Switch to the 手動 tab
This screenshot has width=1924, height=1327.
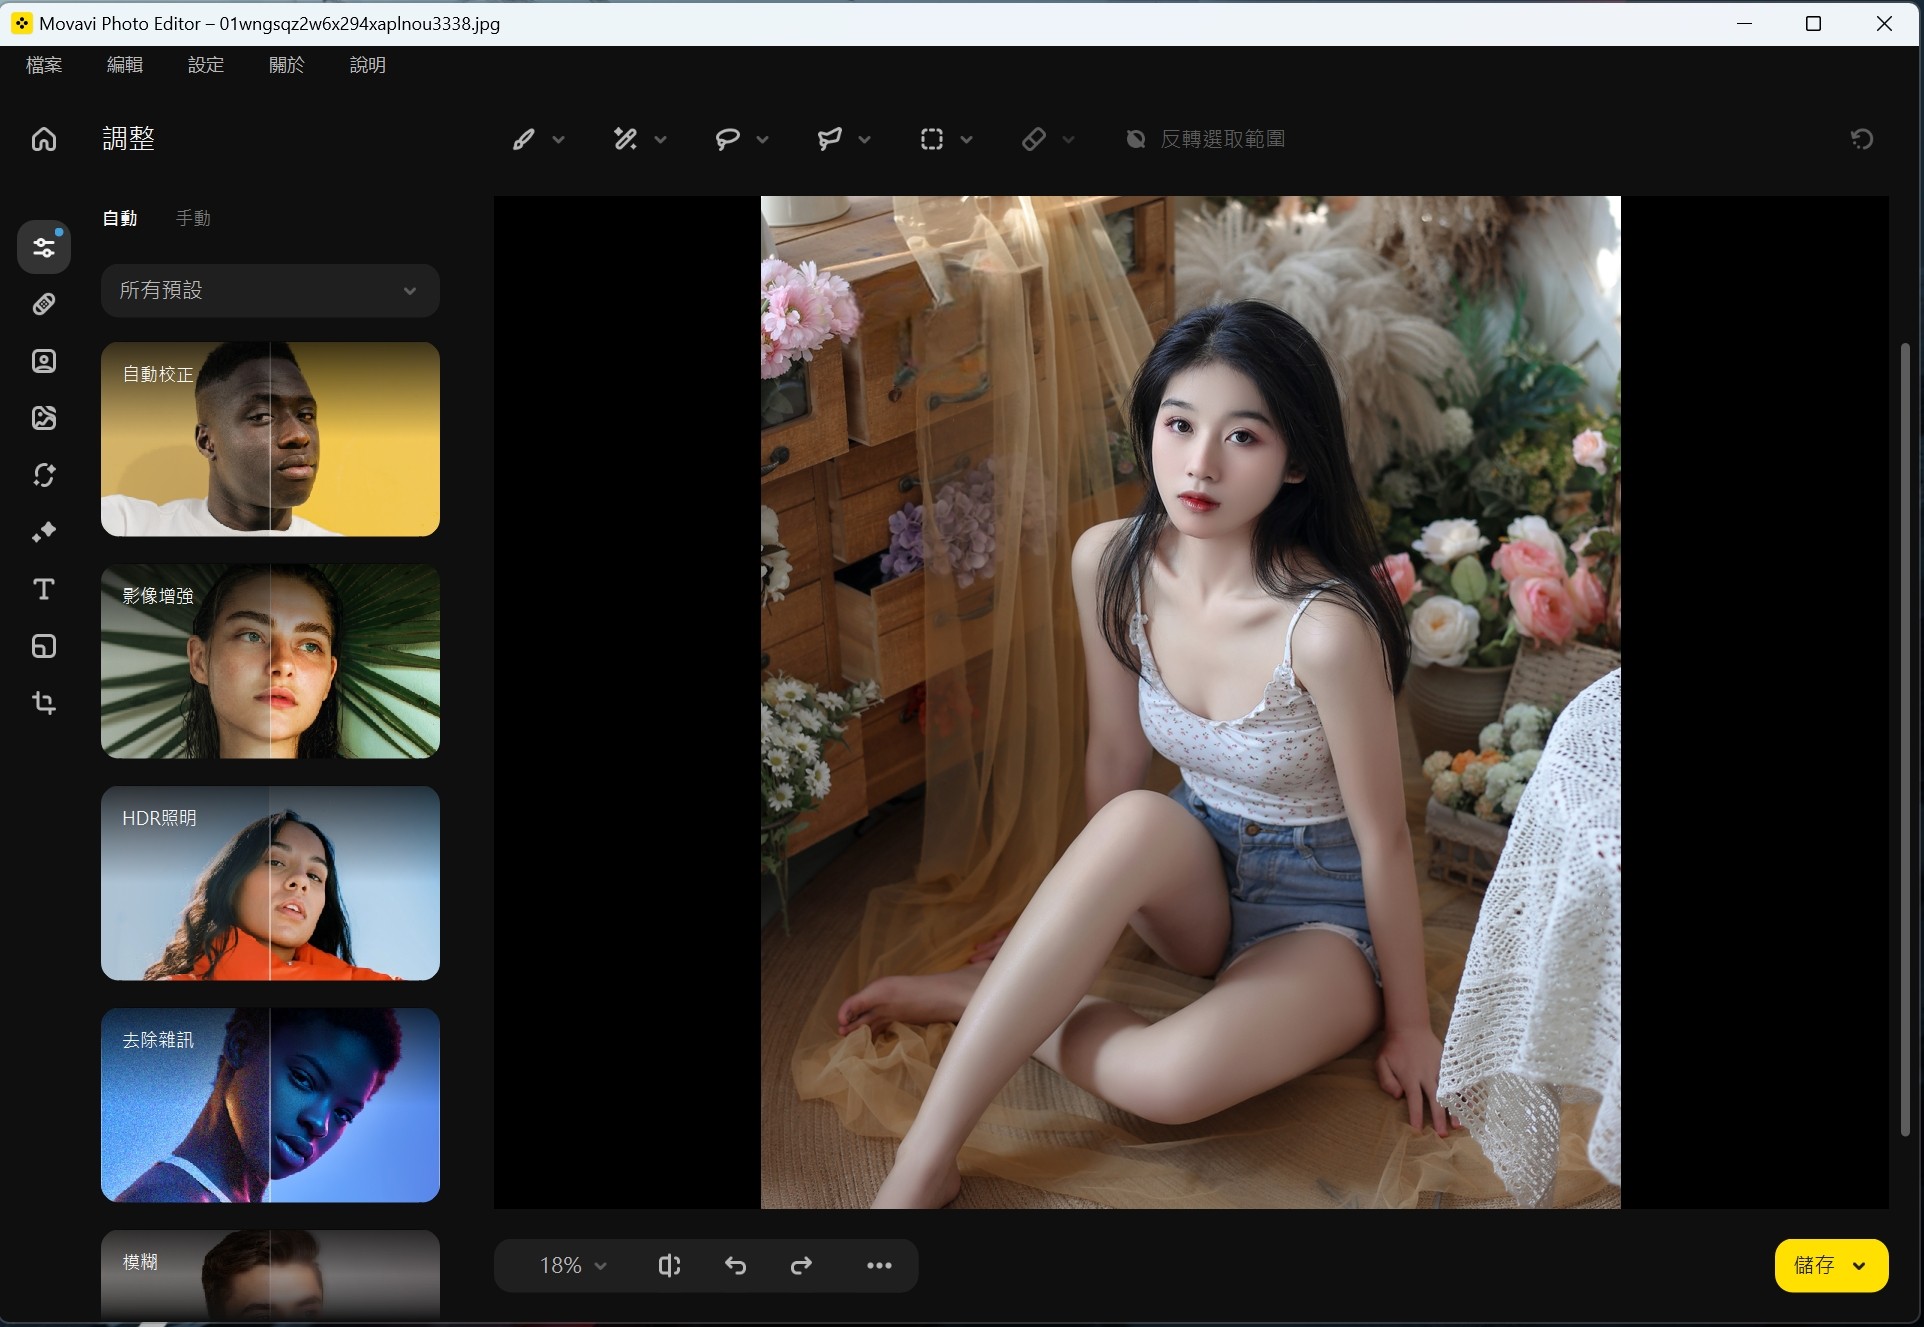193,218
